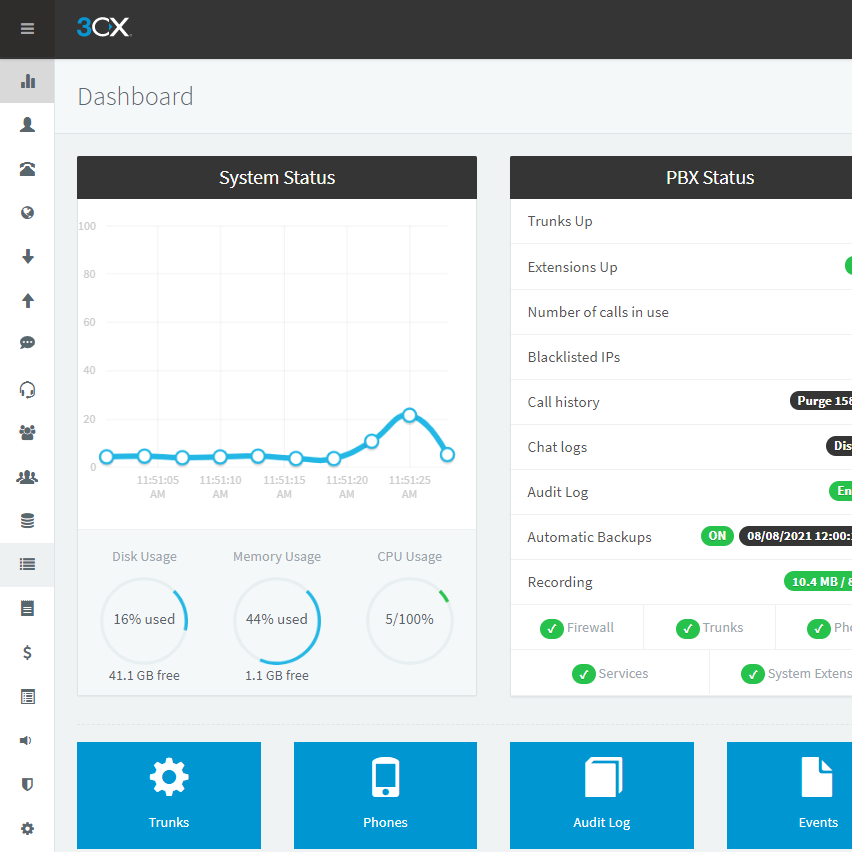Click the Firewall status label
852x852 pixels.
pos(590,628)
